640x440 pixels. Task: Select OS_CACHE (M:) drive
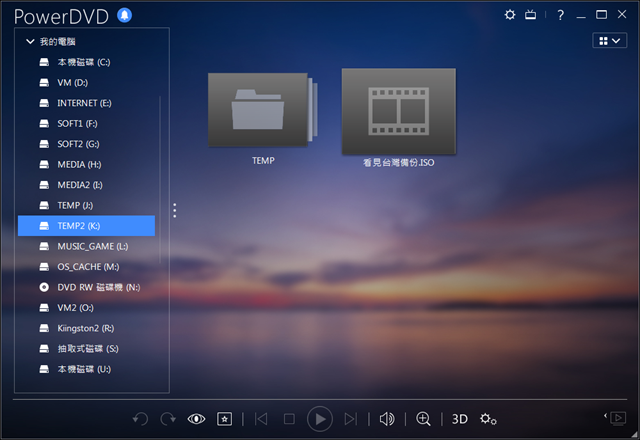tap(87, 267)
